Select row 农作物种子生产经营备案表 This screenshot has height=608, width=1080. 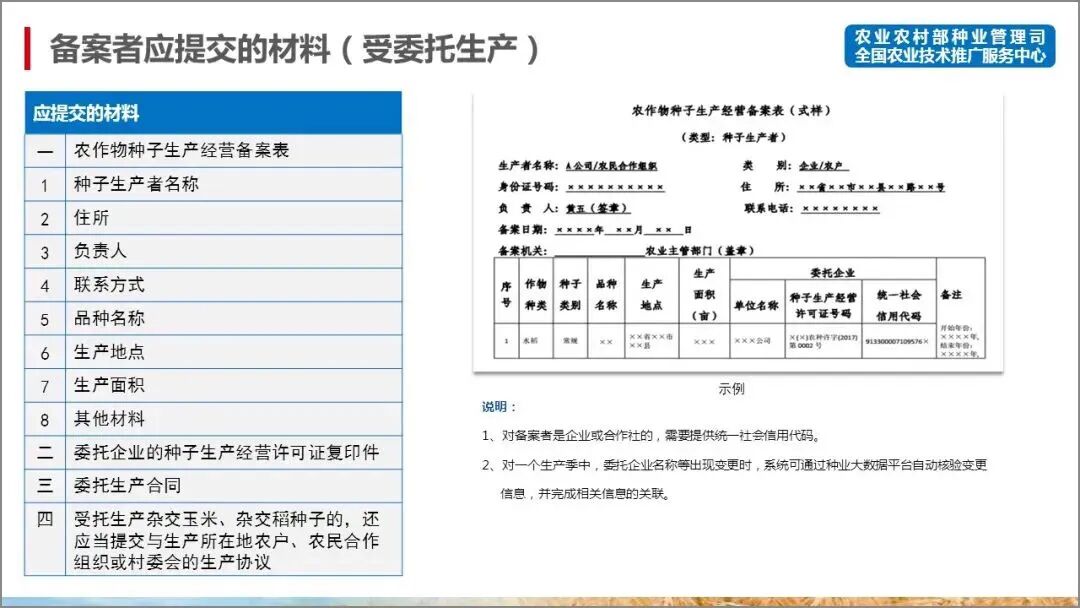(180, 150)
